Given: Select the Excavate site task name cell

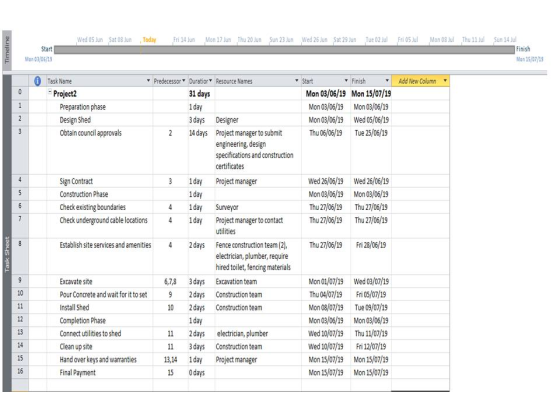Looking at the screenshot, I should (x=100, y=281).
